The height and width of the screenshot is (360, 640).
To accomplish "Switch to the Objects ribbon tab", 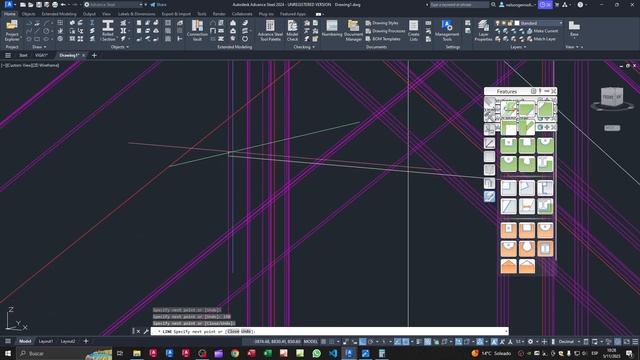I will pos(28,14).
